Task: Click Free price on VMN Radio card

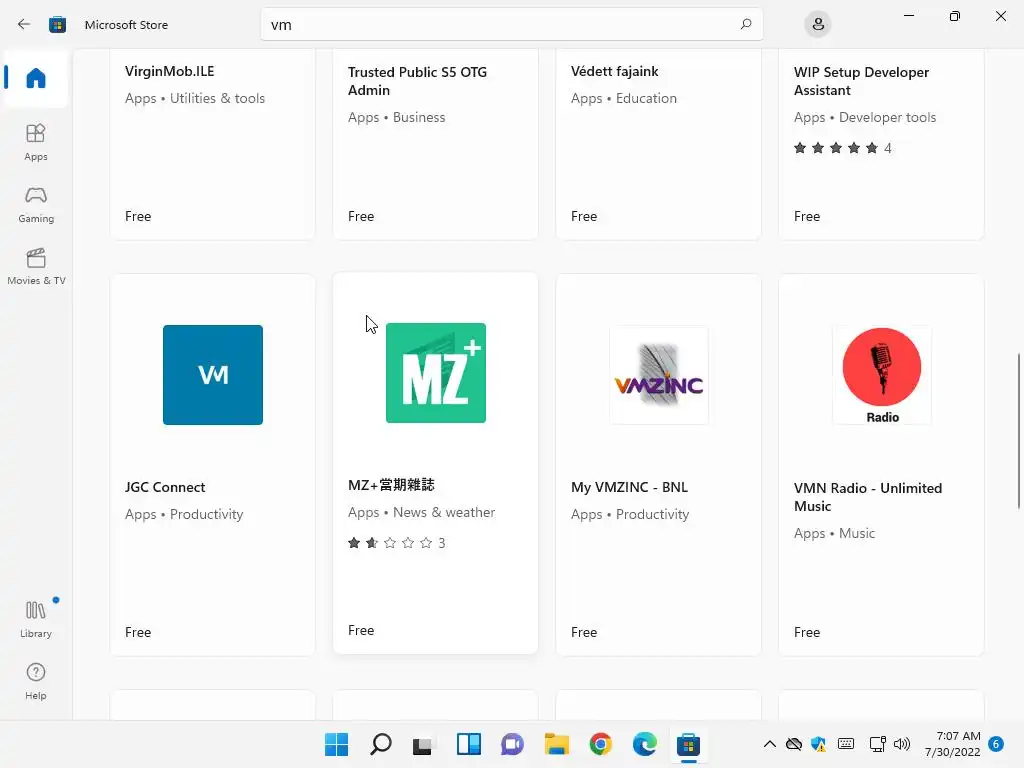Action: click(x=807, y=632)
